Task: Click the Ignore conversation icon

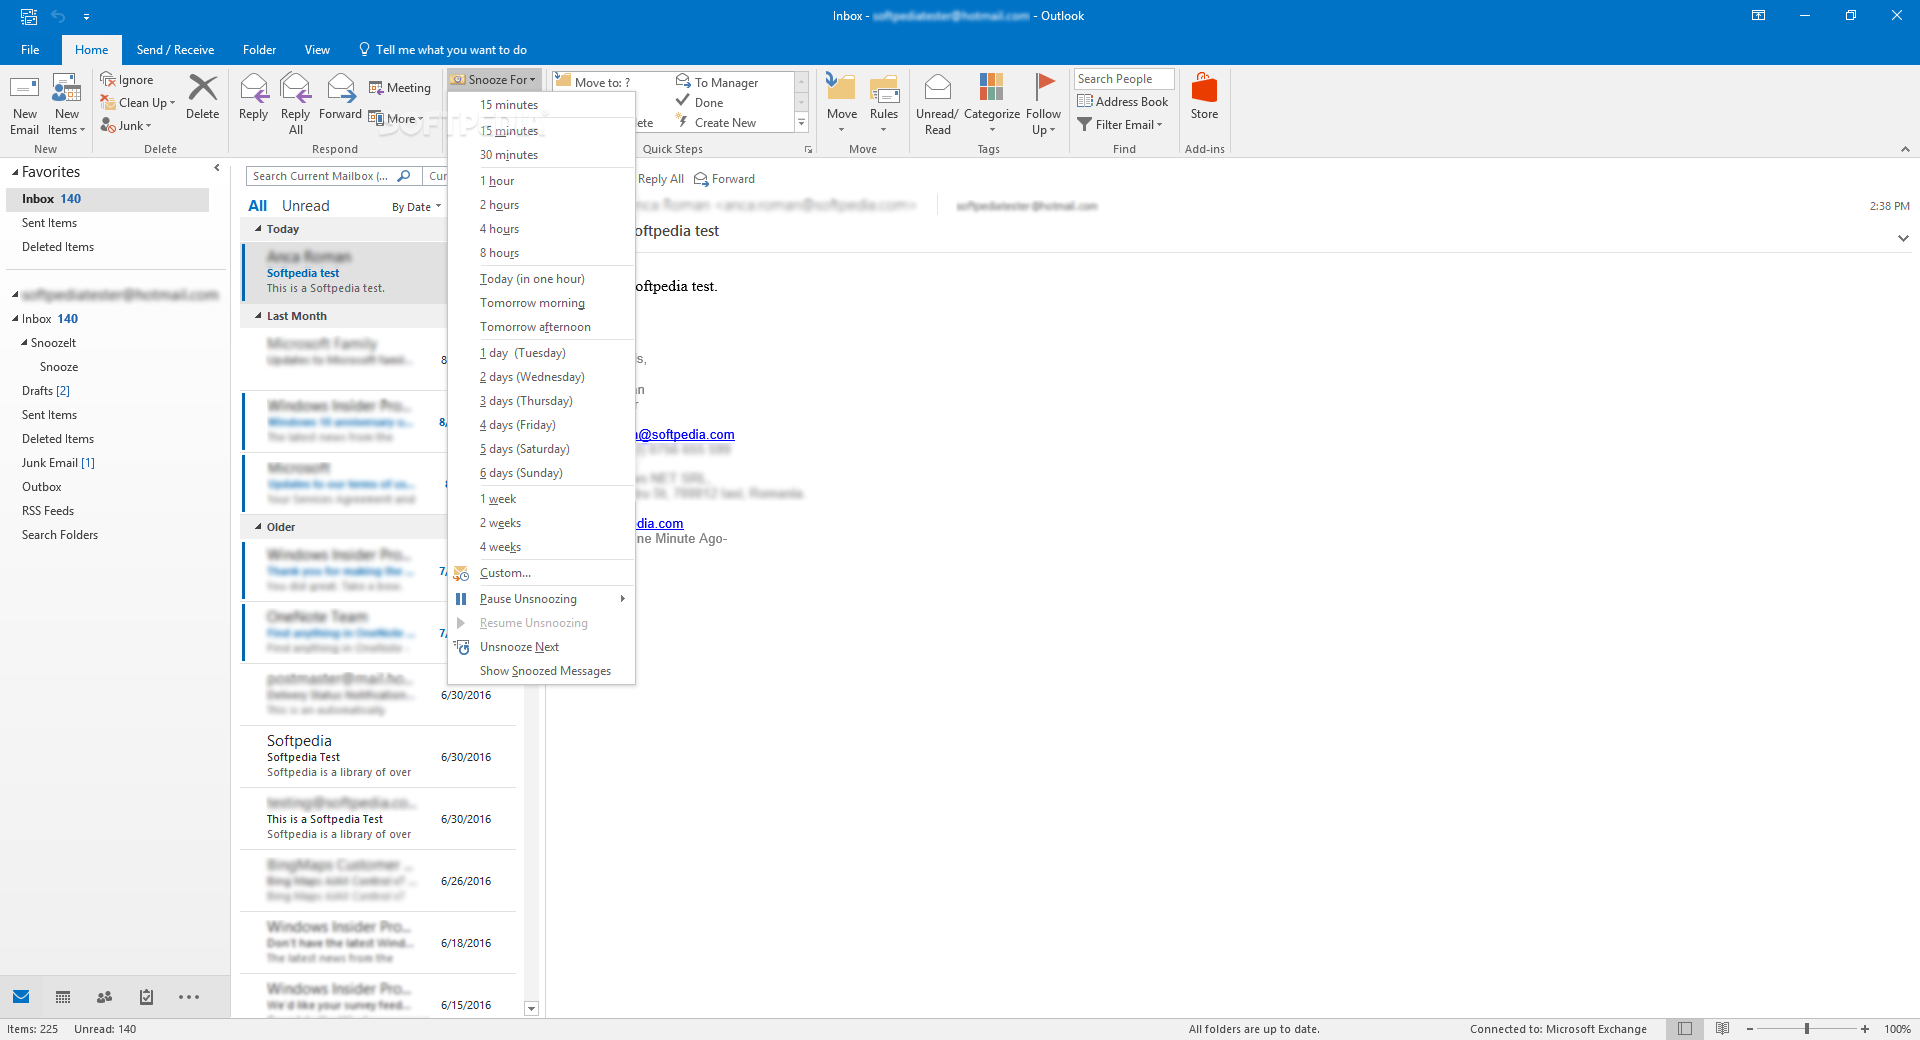Action: [x=108, y=80]
